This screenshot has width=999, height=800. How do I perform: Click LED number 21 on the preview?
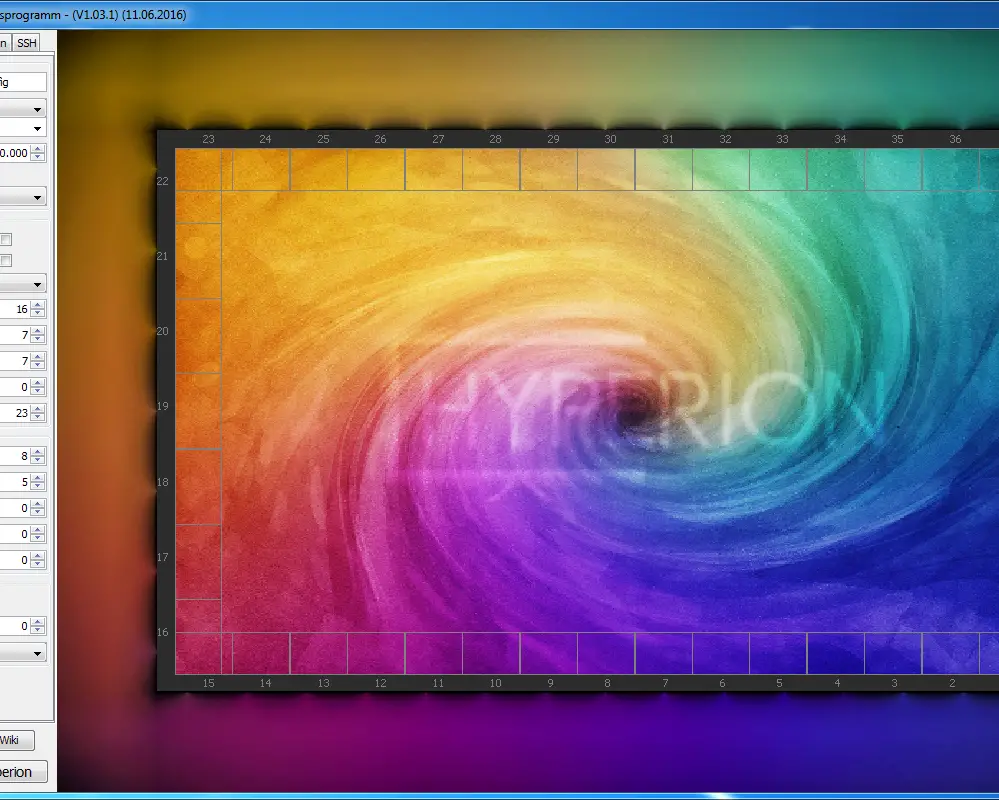(162, 256)
